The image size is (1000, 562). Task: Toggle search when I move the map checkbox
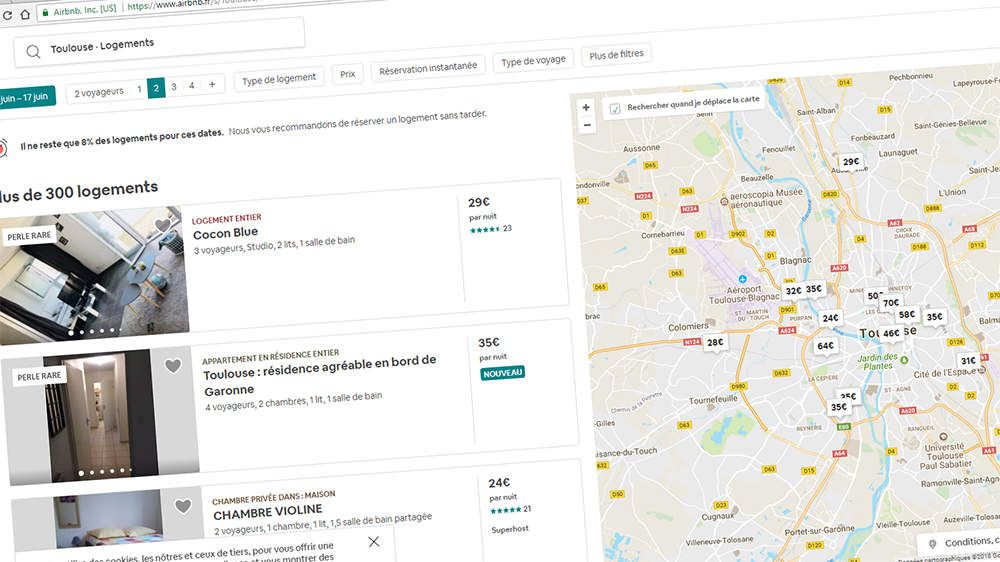pyautogui.click(x=615, y=108)
